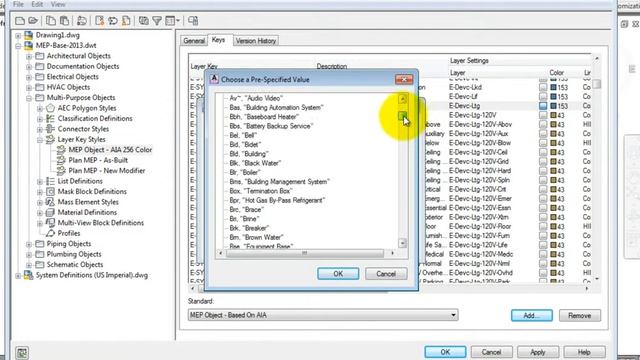Collapse the Multi-Purpose Objects folder
Viewport: 640px width, 360px height.
[x=29, y=98]
